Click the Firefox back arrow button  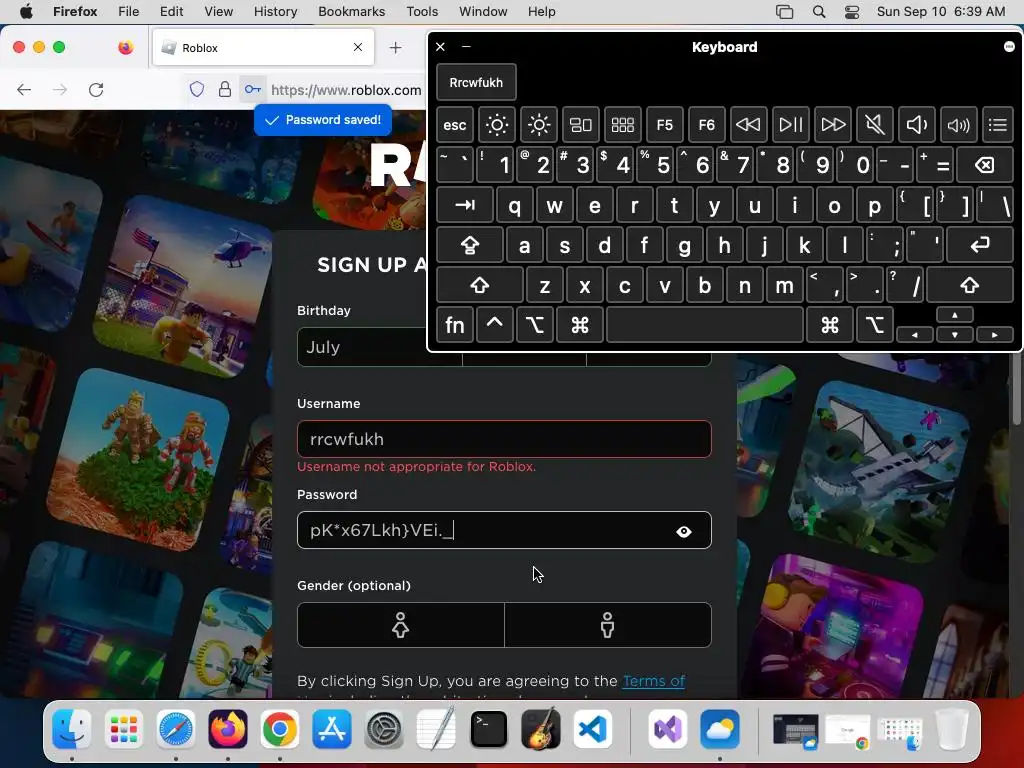(24, 89)
